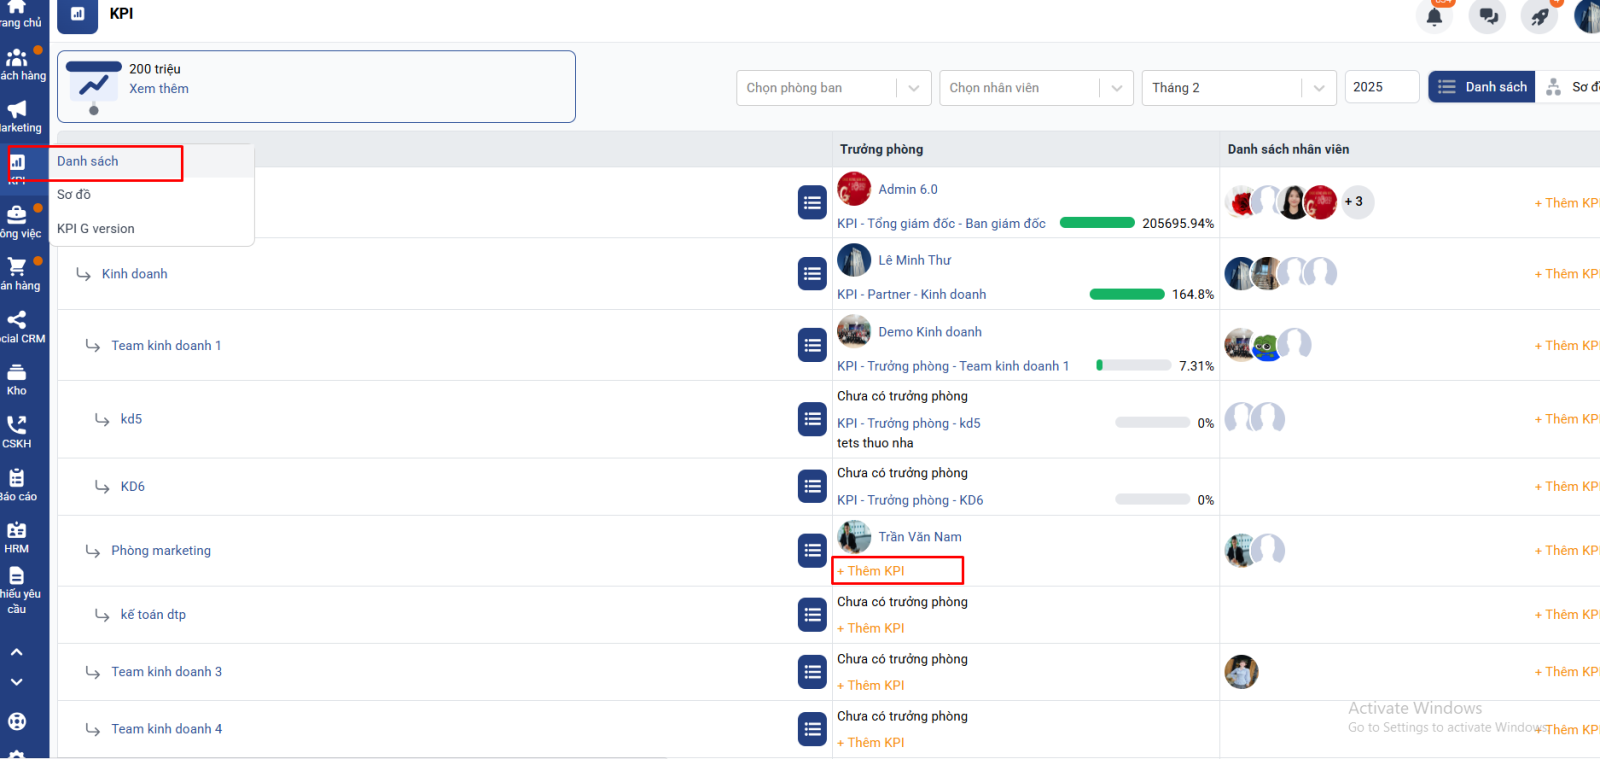Open the Tháng 2 month dropdown

click(x=1238, y=88)
